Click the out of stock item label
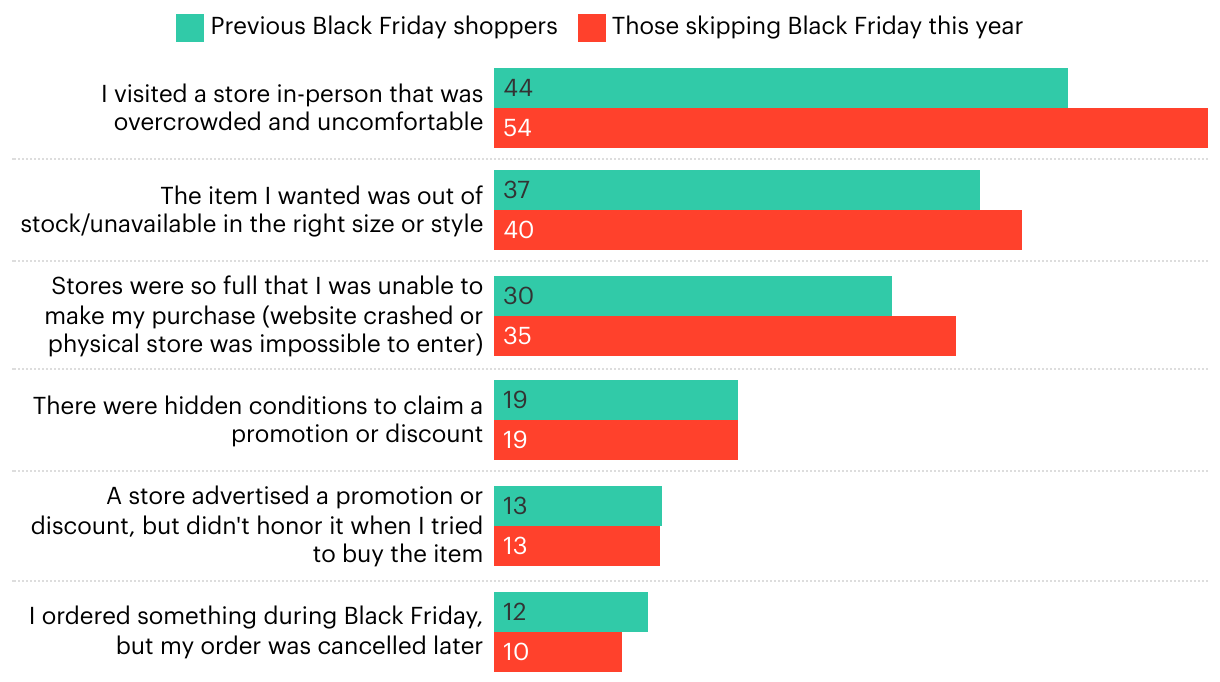The width and height of the screenshot is (1220, 682). pyautogui.click(x=252, y=210)
